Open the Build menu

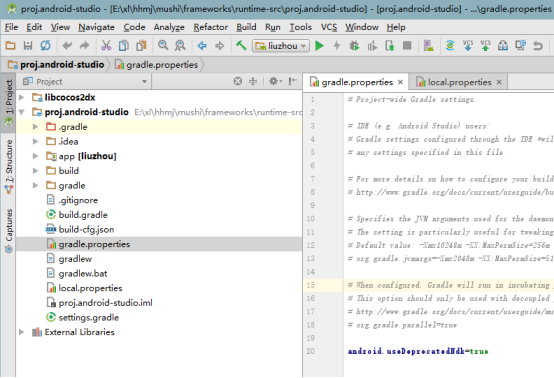coord(246,27)
